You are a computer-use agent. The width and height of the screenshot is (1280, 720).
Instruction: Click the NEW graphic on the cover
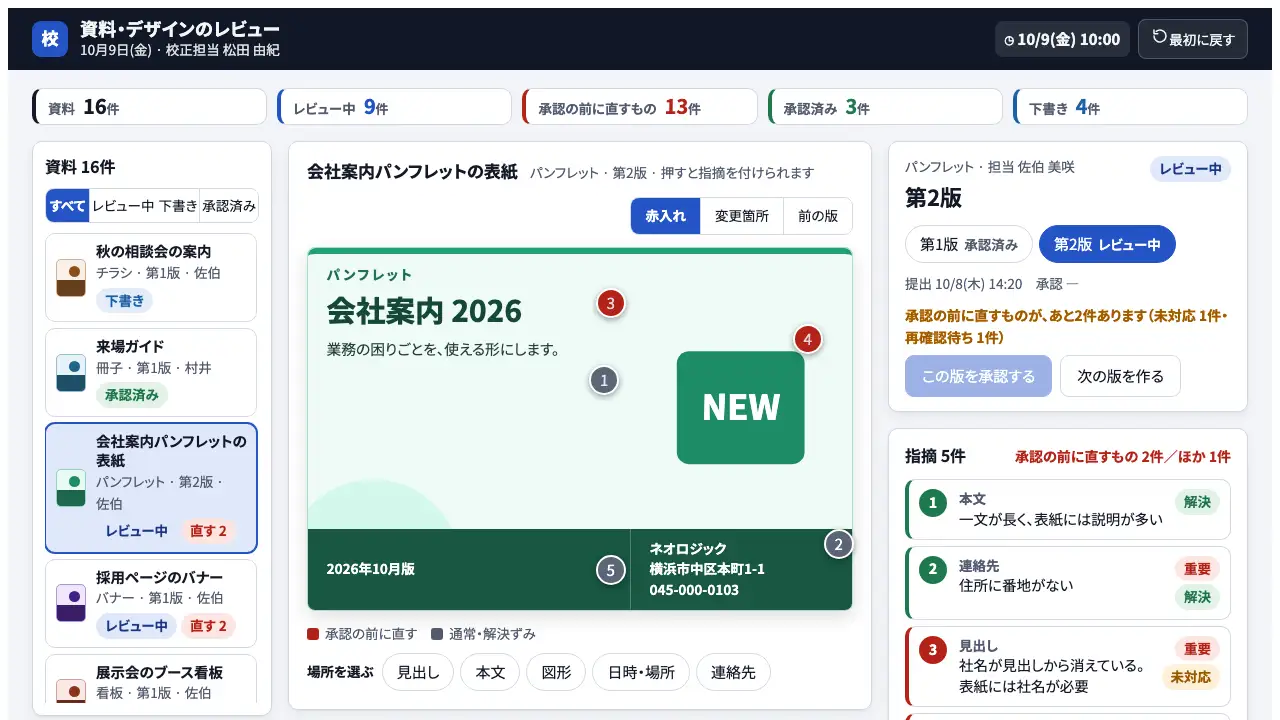(x=741, y=407)
